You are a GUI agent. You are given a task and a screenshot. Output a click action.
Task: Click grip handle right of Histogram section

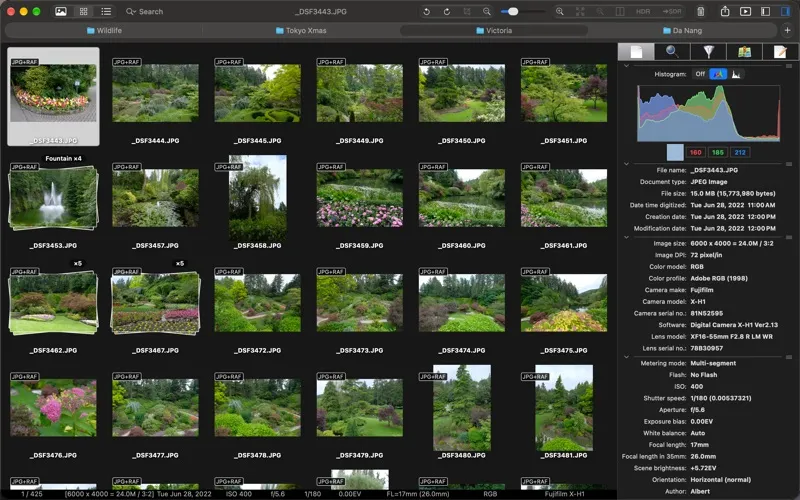pyautogui.click(x=789, y=66)
